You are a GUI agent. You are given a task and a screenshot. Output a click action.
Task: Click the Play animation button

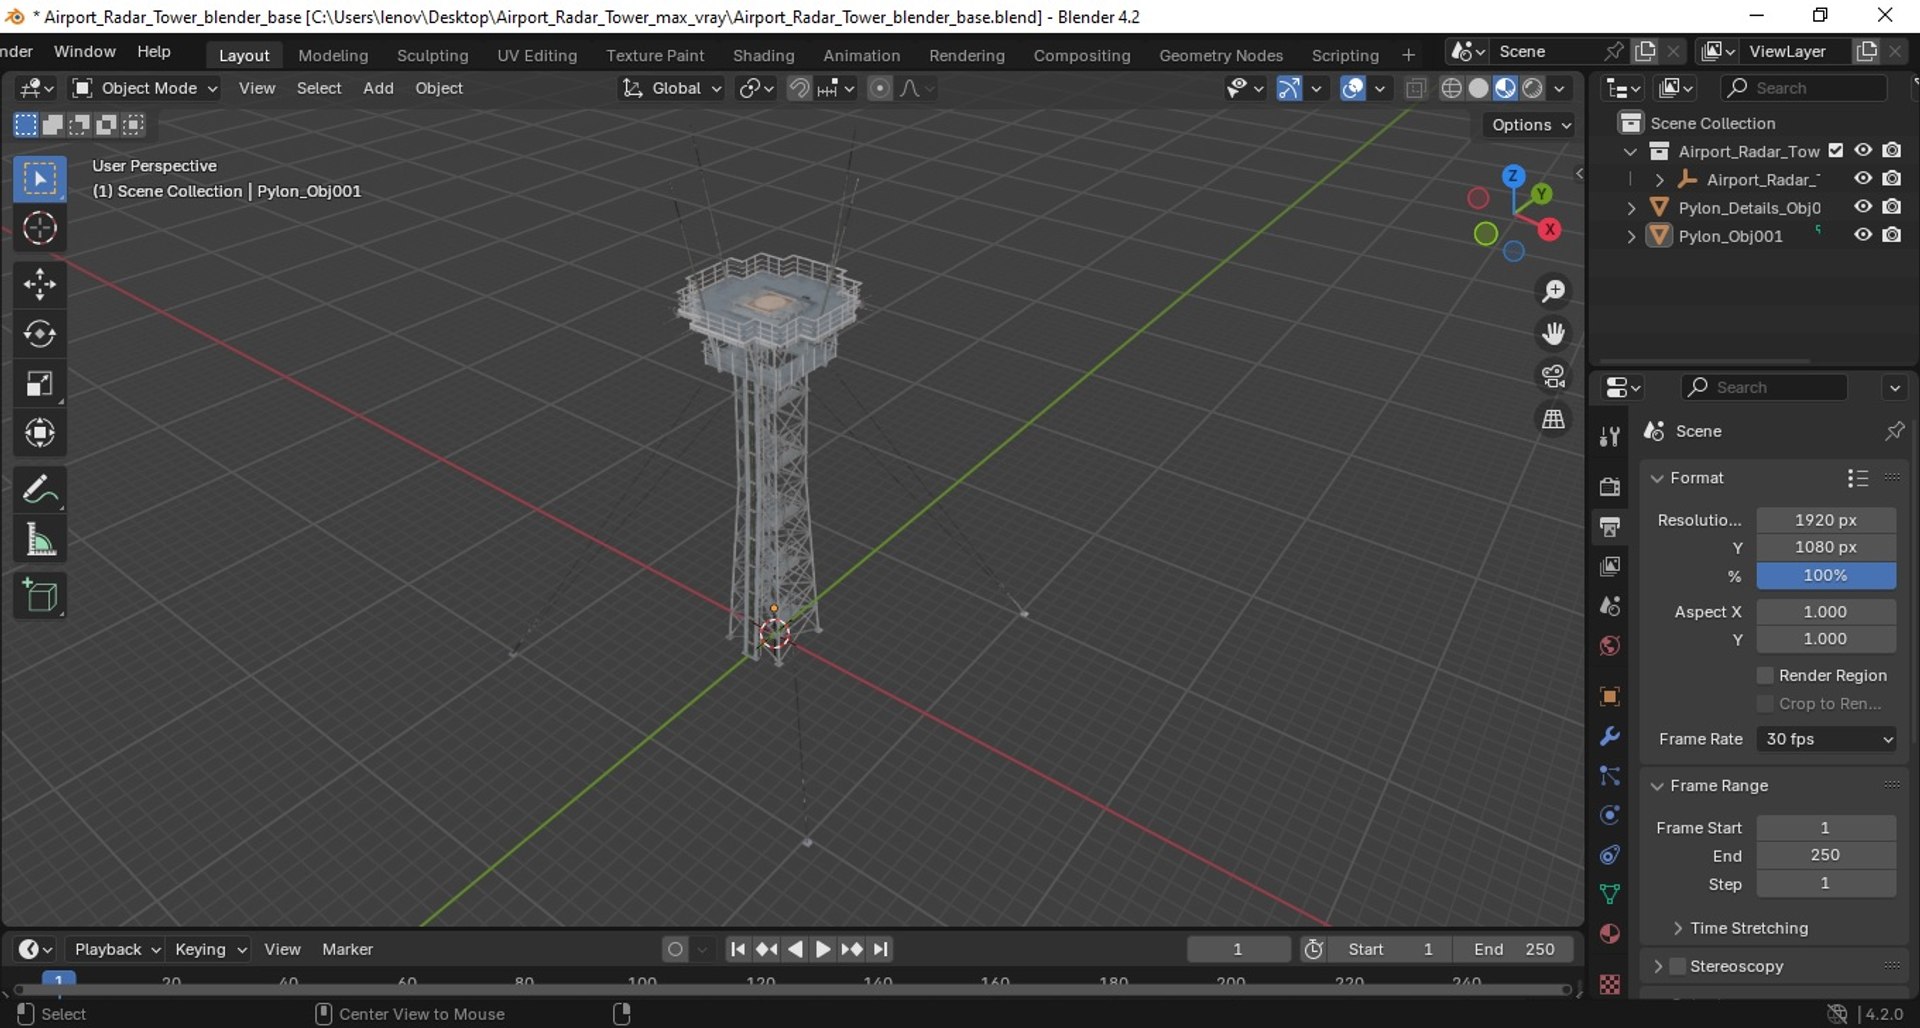(823, 949)
